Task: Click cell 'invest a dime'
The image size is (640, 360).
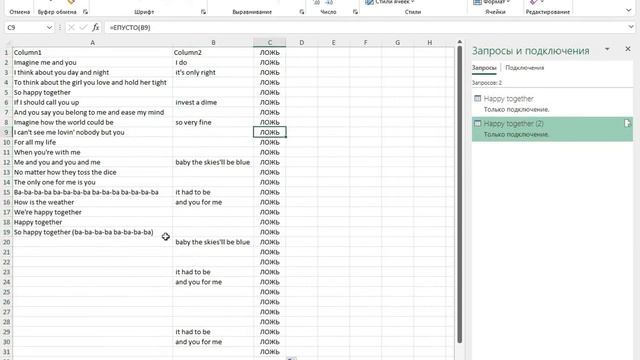Action: (213, 102)
